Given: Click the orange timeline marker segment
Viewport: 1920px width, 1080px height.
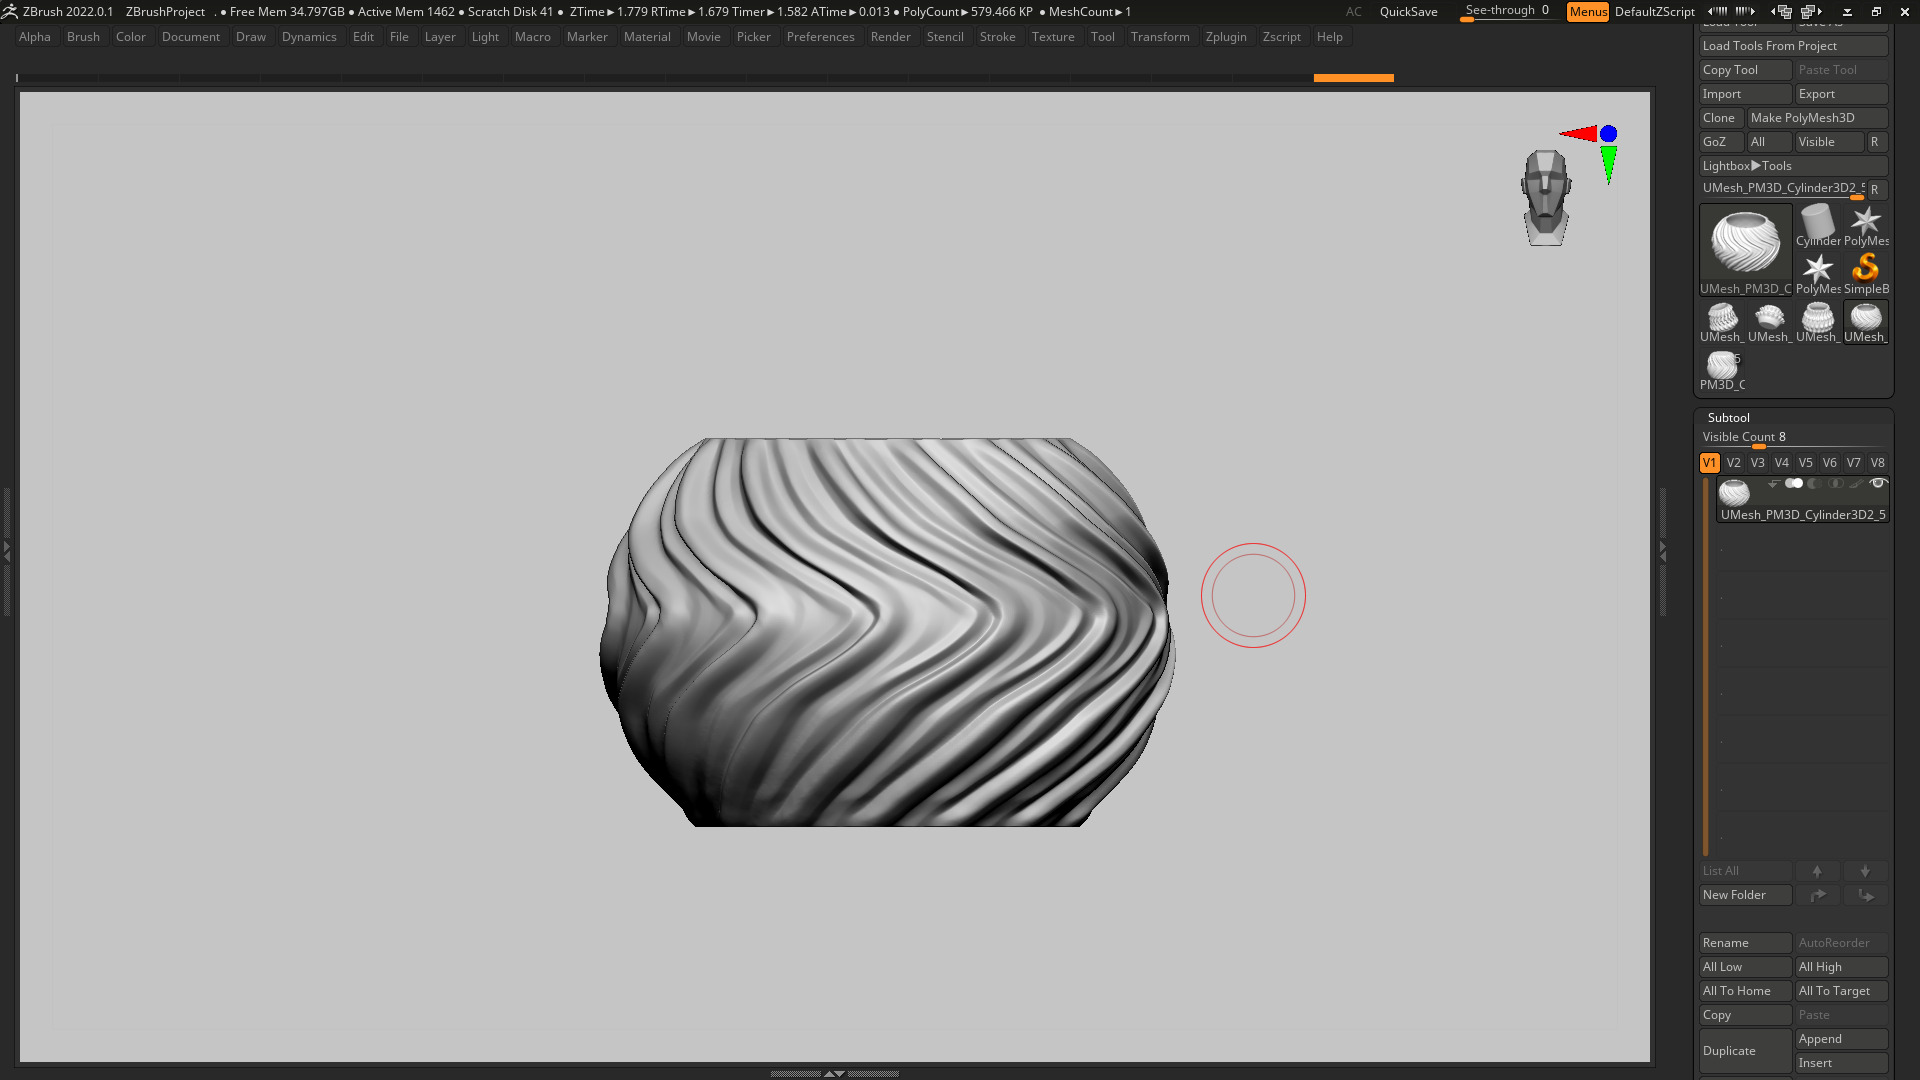Looking at the screenshot, I should (1353, 78).
